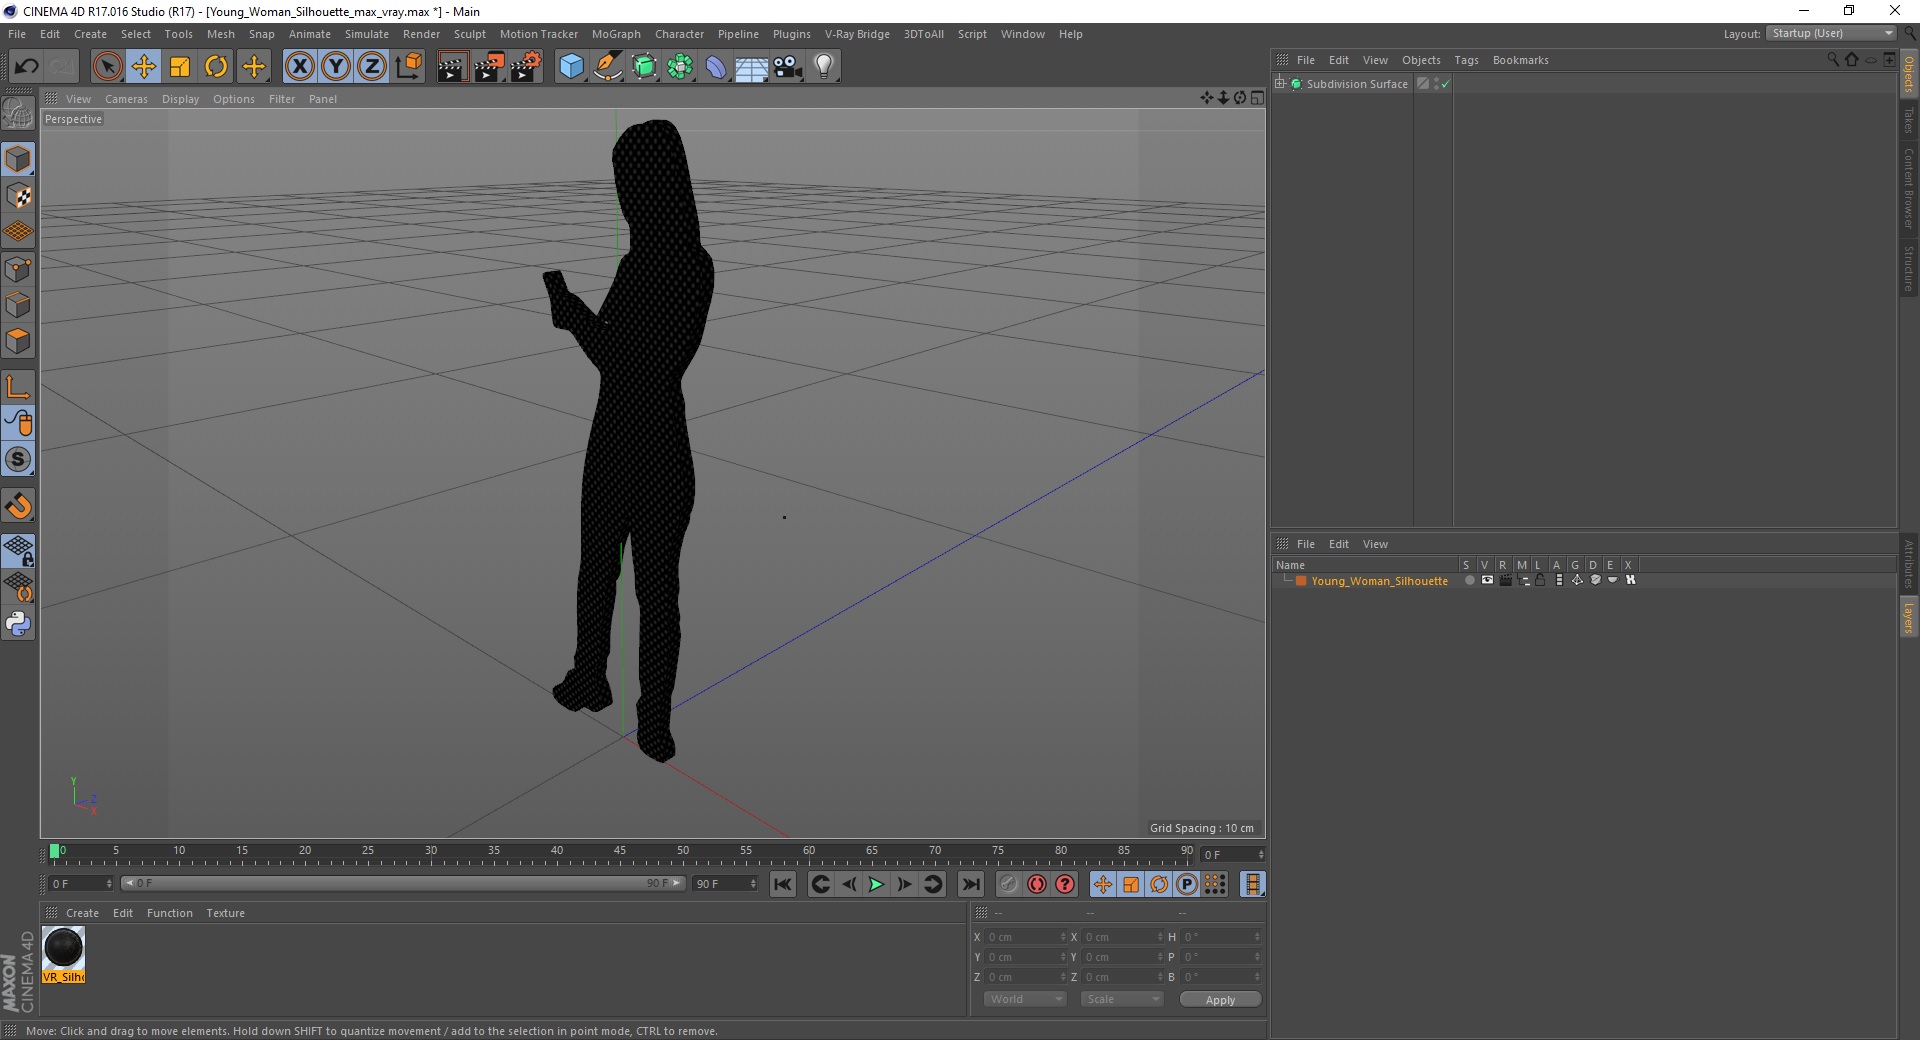Switch the coordinate system icon
This screenshot has width=1920, height=1040.
408,67
